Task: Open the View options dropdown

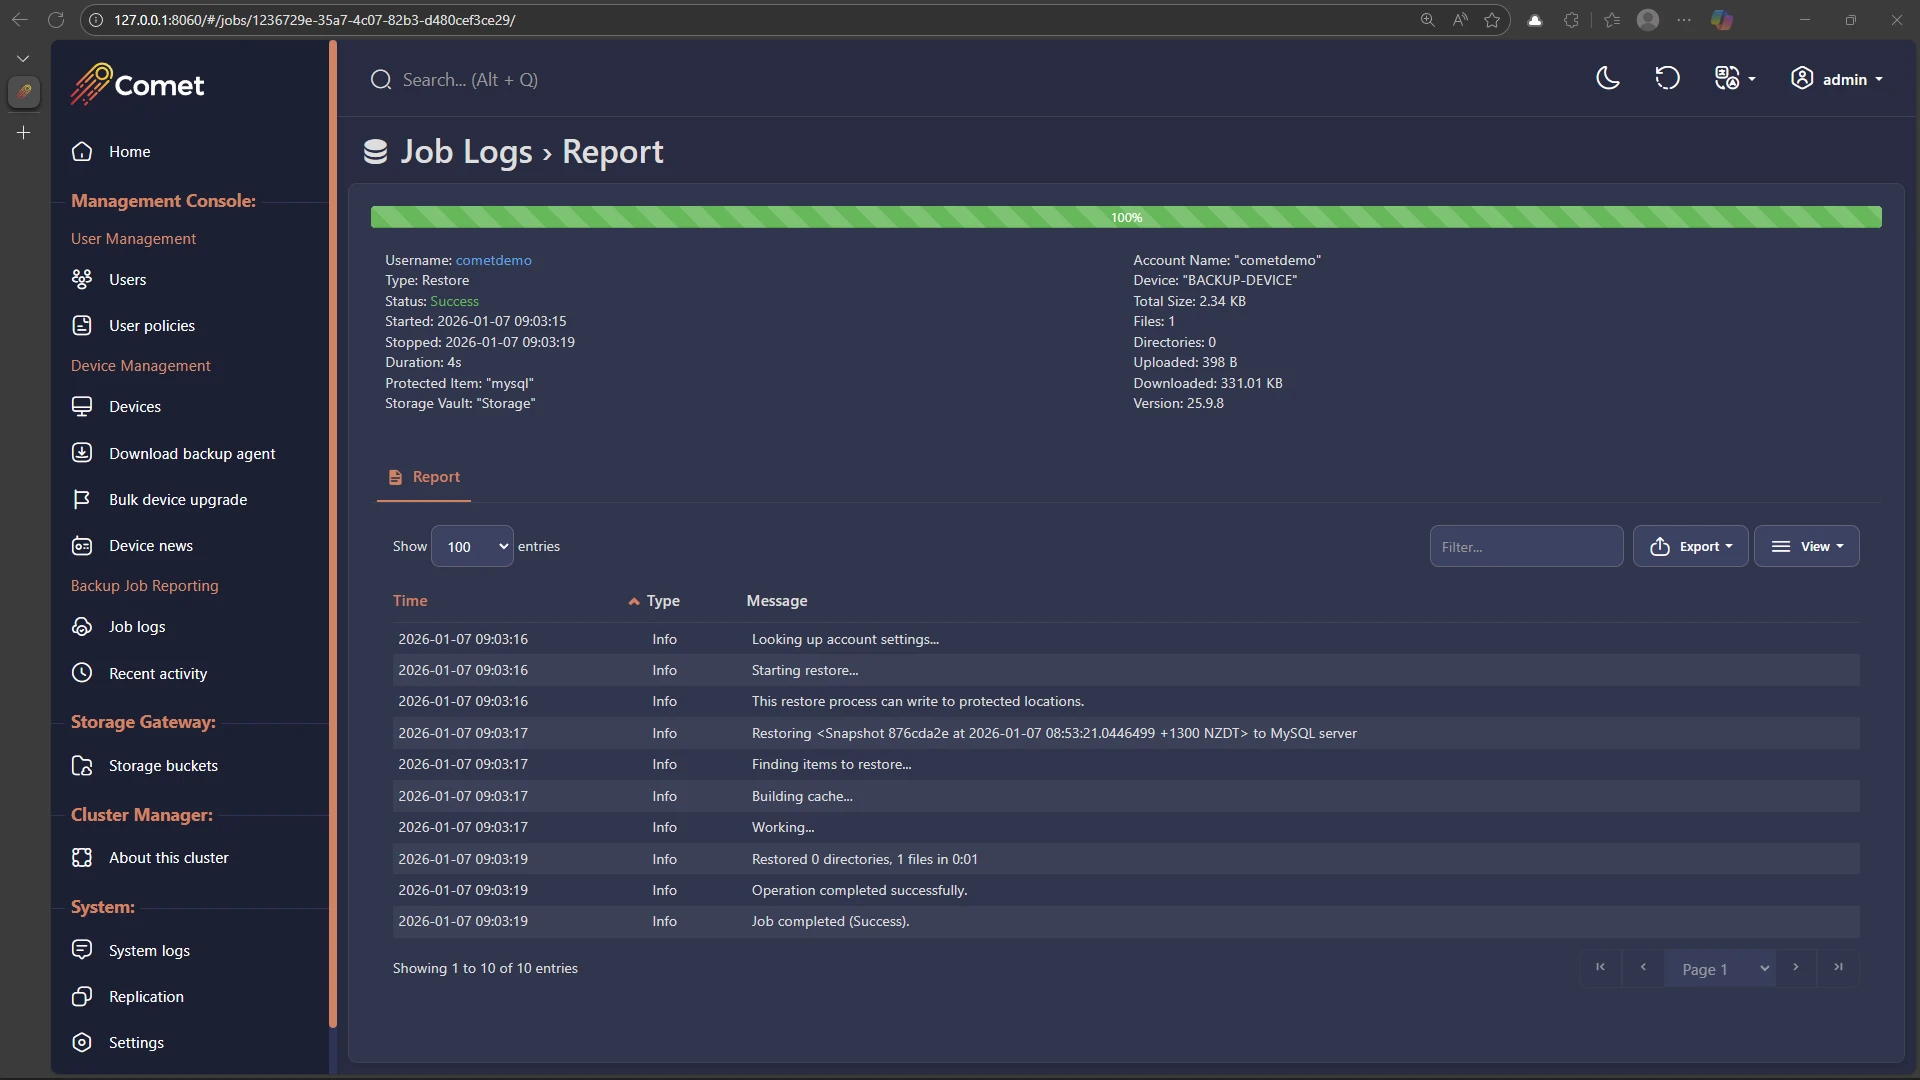Action: [1806, 546]
